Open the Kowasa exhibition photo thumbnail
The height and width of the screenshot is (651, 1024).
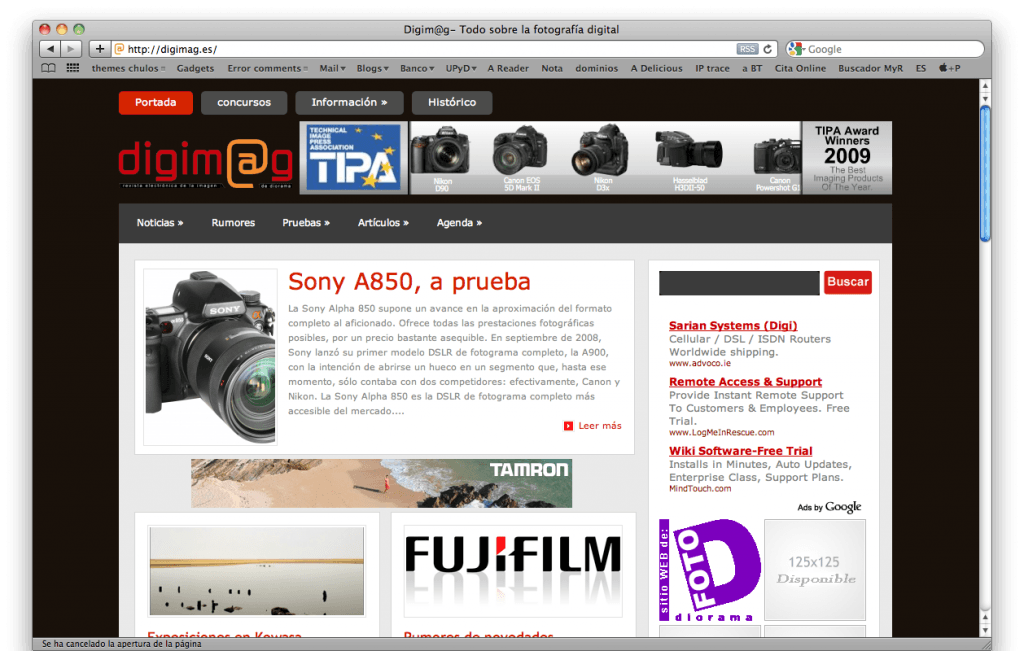pyautogui.click(x=257, y=571)
